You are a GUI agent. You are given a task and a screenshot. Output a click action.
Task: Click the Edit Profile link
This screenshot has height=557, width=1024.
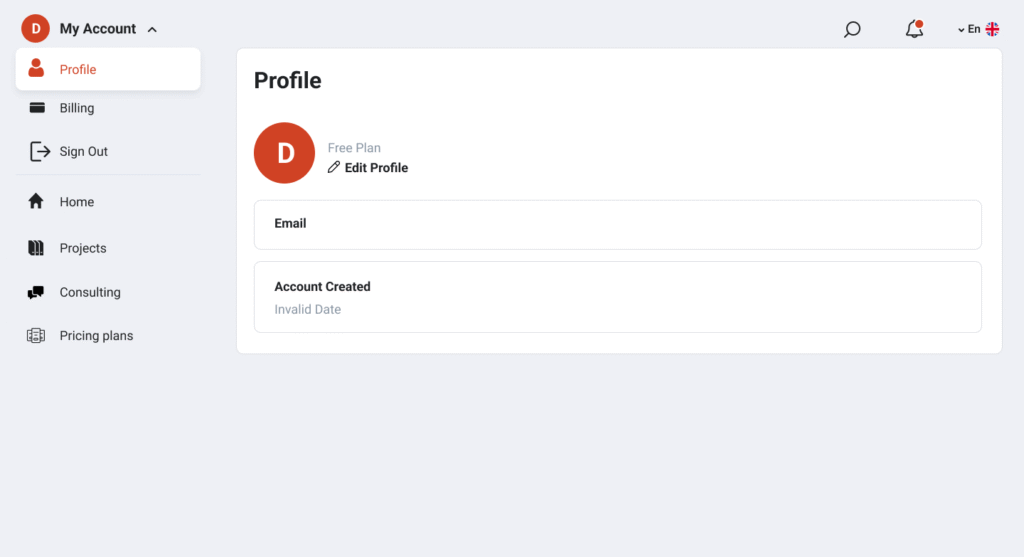coord(376,168)
